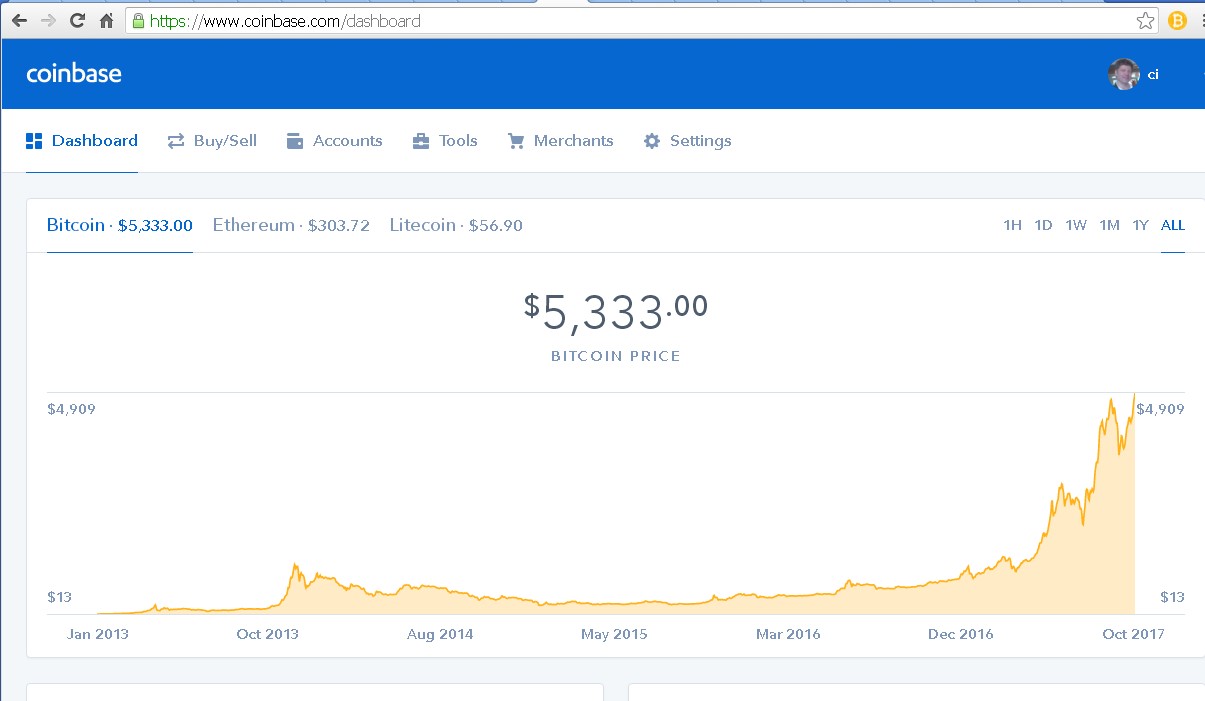Select the Bitcoin price tab
1205x701 pixels.
[120, 225]
